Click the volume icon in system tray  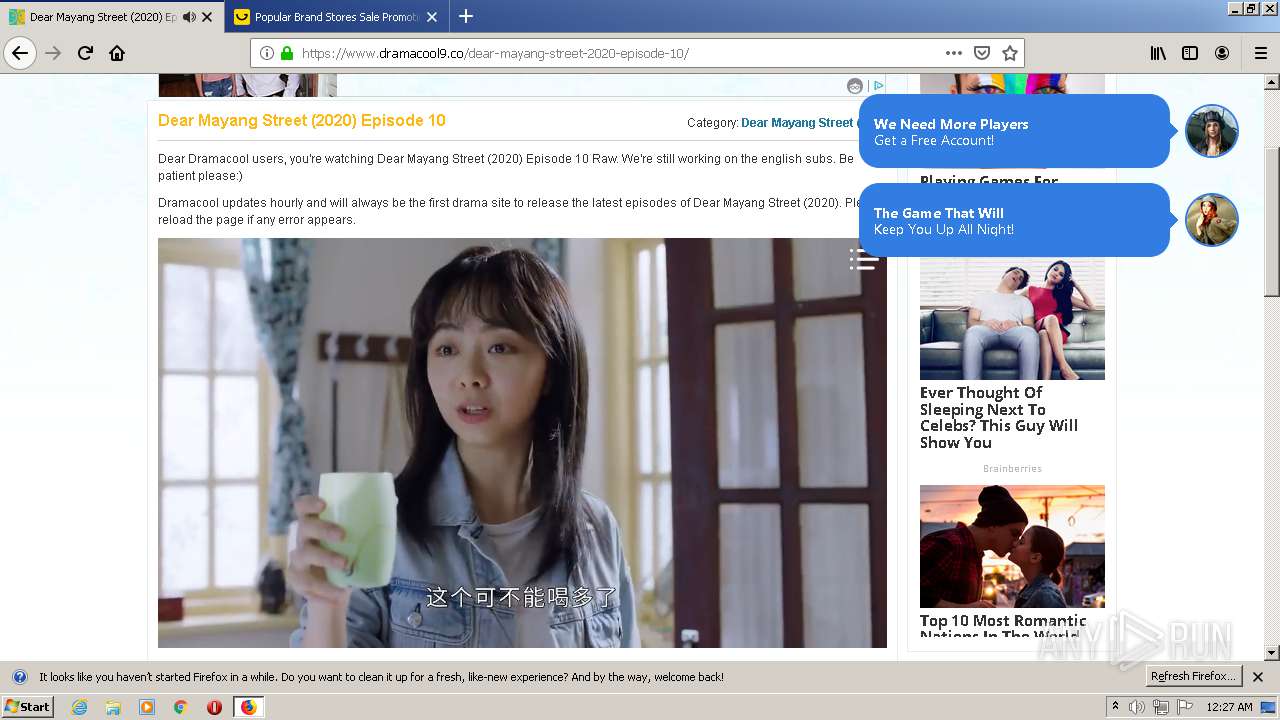click(x=1137, y=707)
